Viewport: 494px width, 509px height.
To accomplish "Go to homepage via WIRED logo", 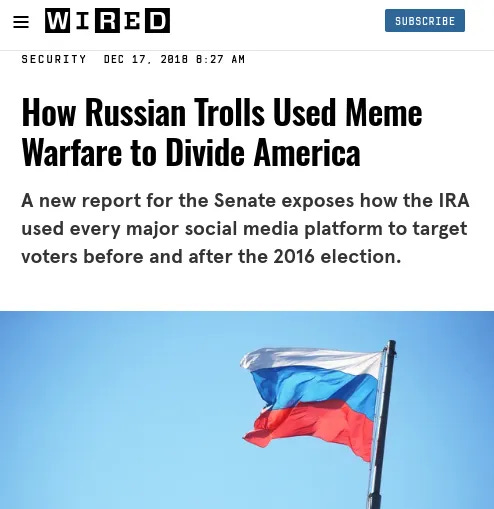I will [x=107, y=21].
